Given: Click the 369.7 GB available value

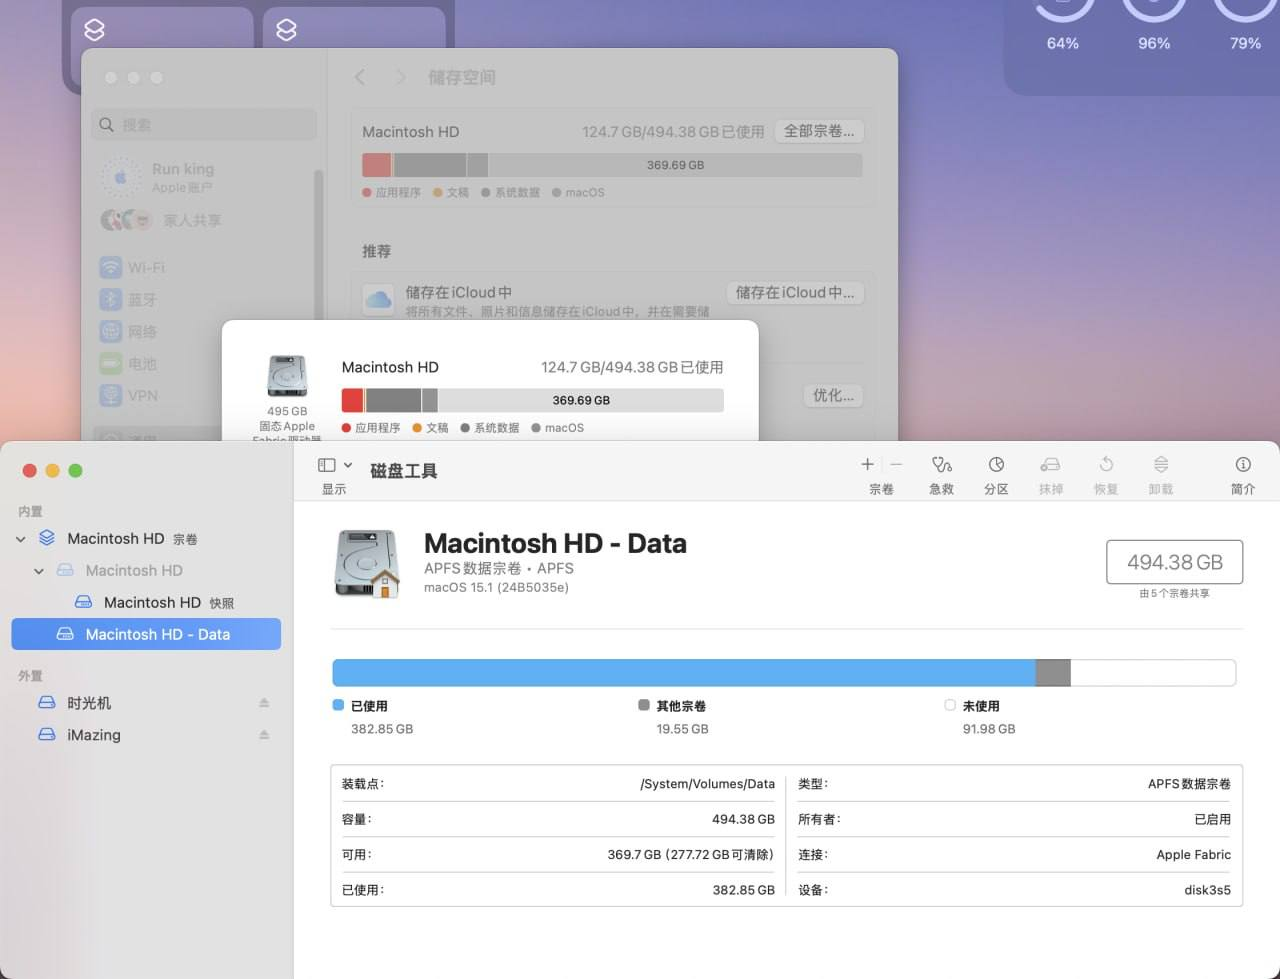Looking at the screenshot, I should pyautogui.click(x=690, y=855).
